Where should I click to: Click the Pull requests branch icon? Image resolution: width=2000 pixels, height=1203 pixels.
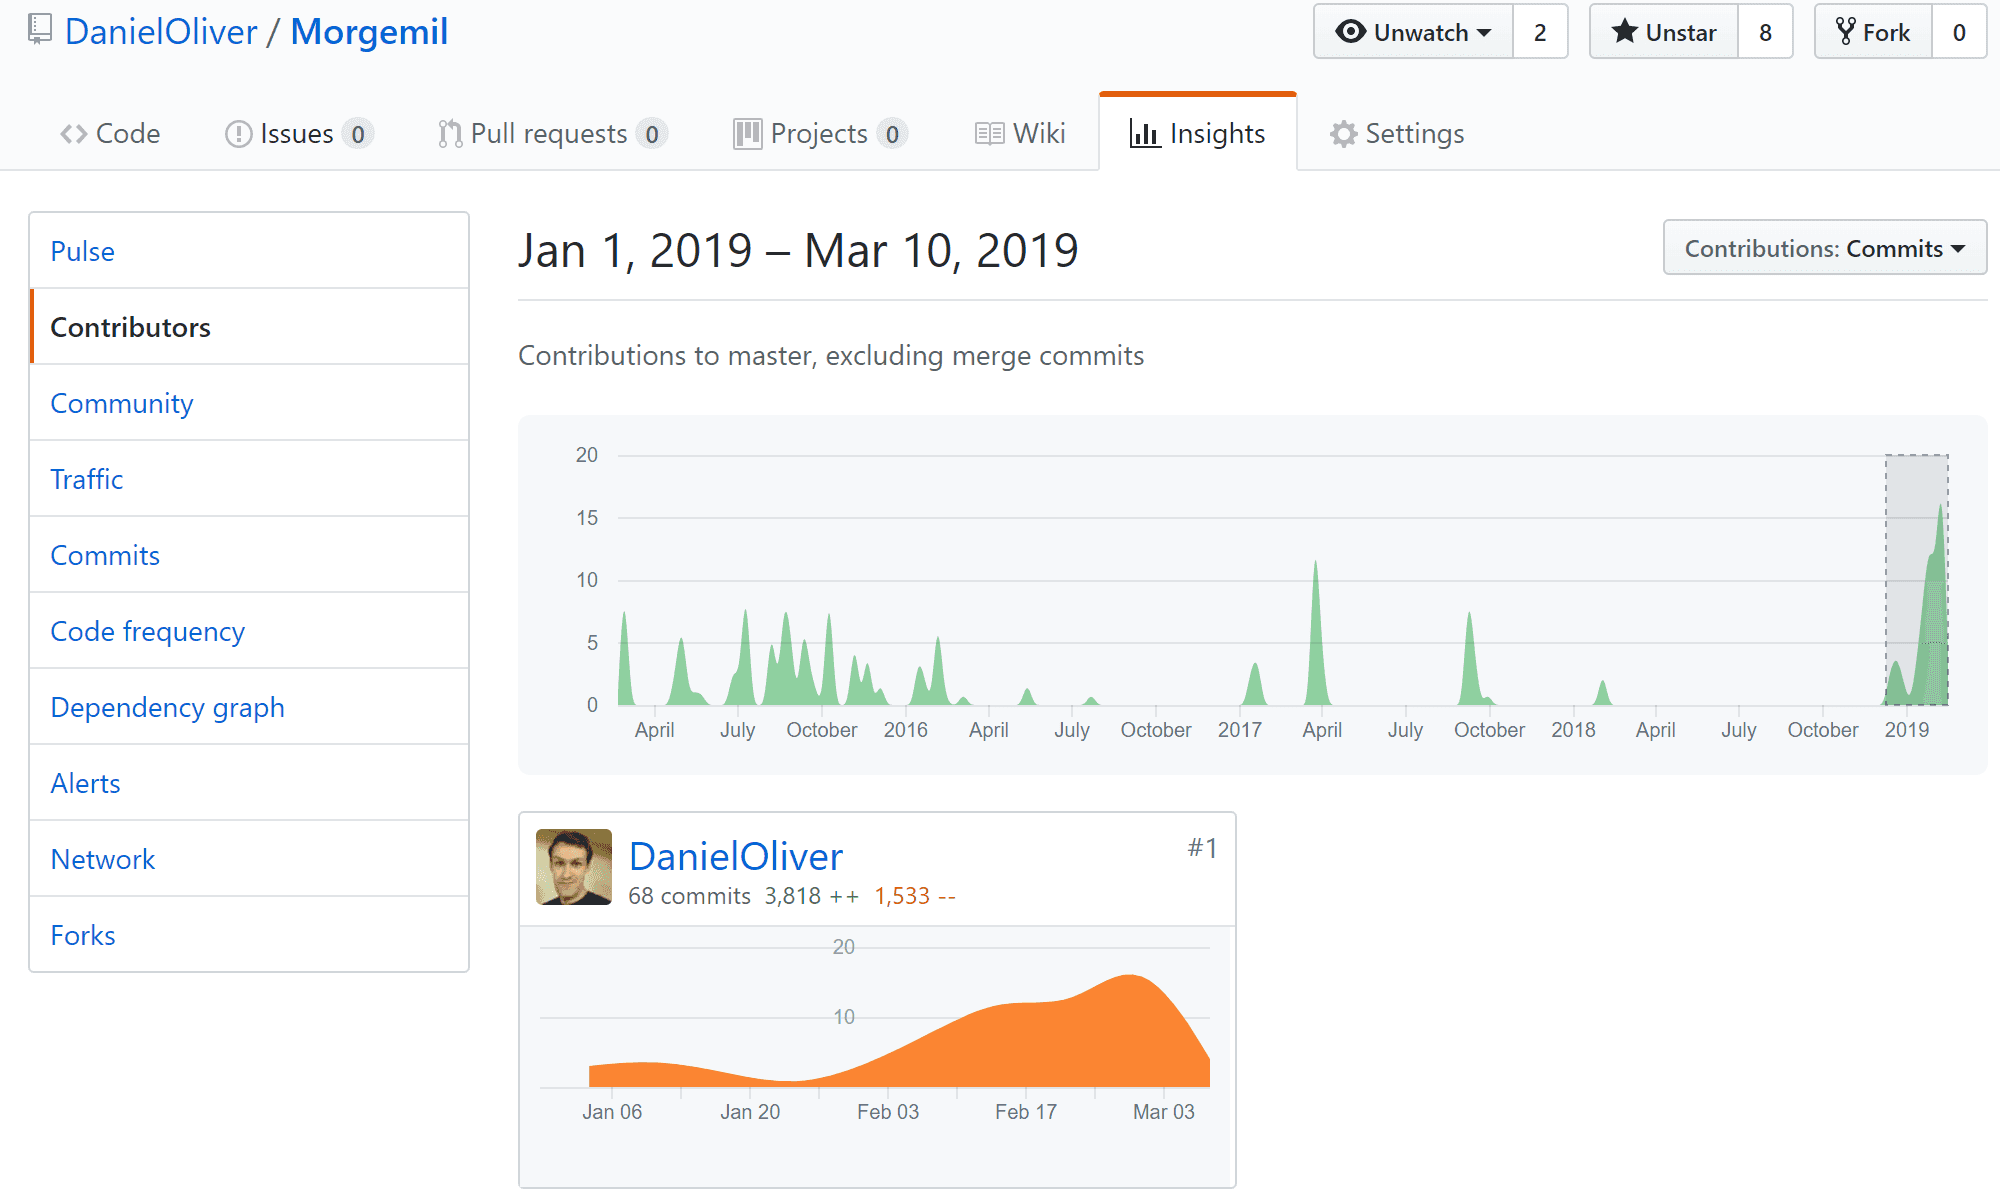[x=450, y=134]
